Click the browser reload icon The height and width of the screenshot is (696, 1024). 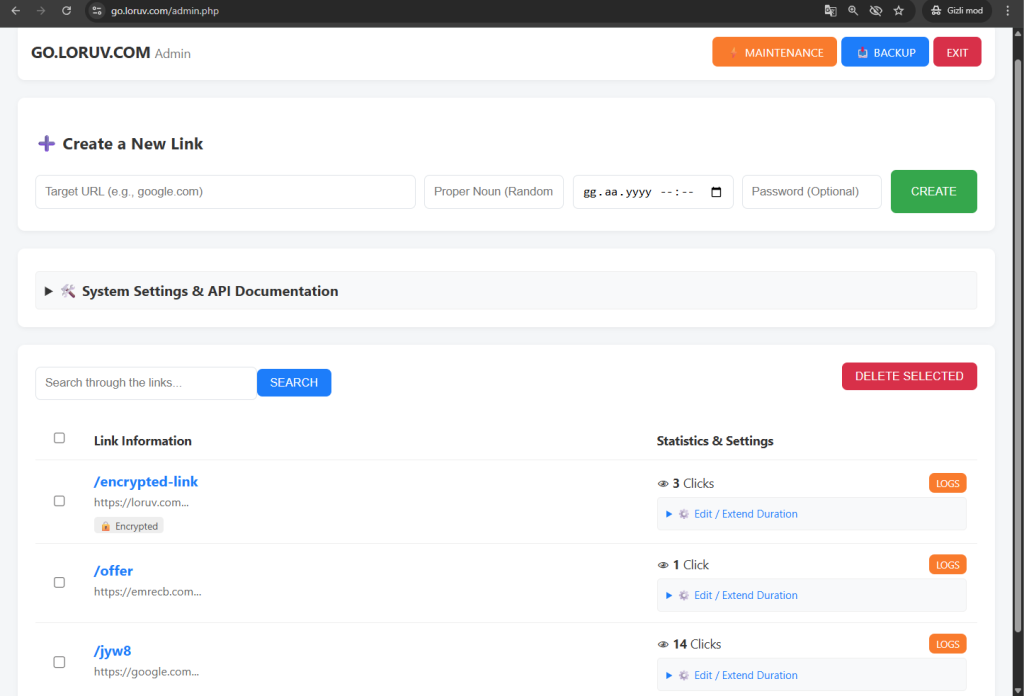pyautogui.click(x=66, y=10)
